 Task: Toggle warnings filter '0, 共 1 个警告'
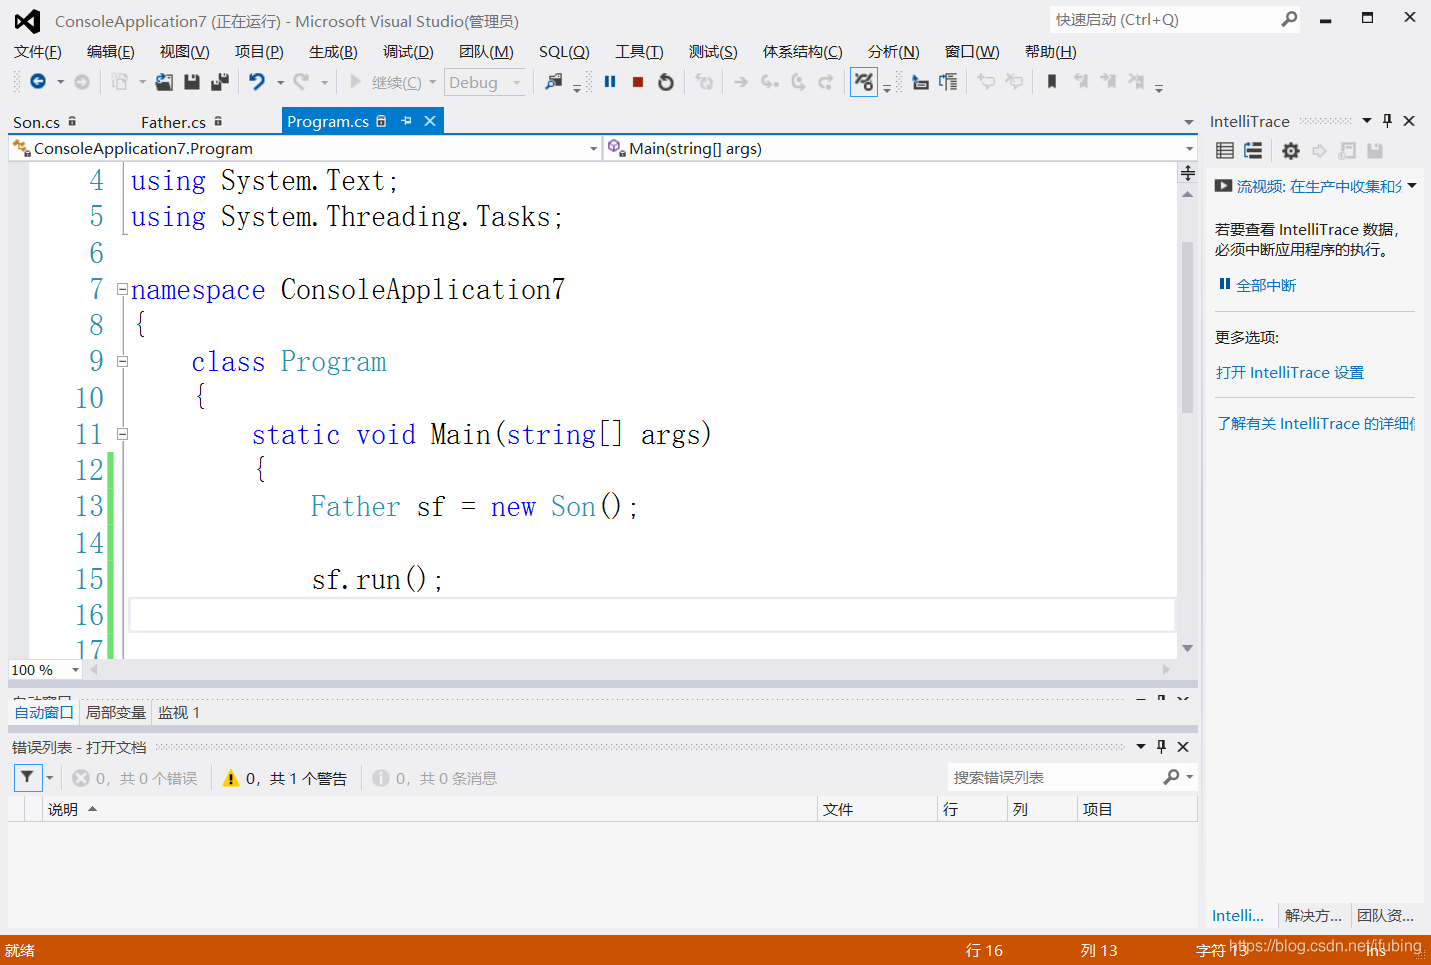click(285, 778)
